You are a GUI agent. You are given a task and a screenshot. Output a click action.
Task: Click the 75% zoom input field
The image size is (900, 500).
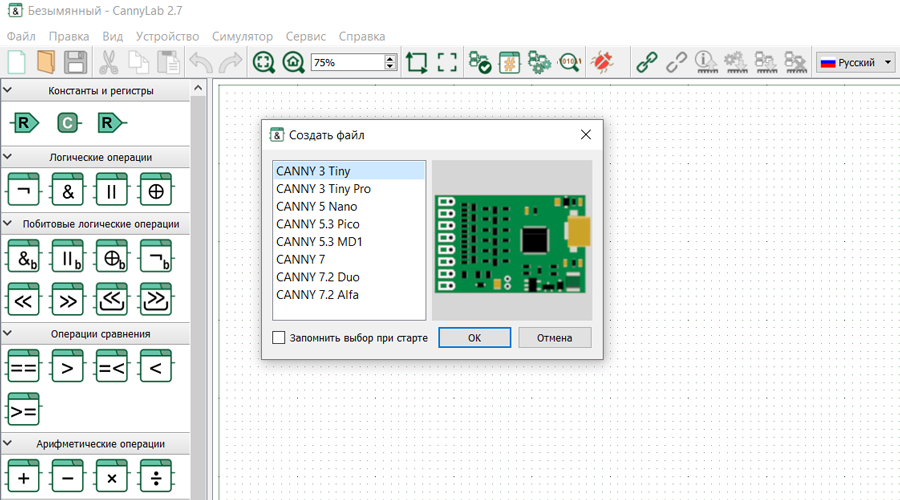point(348,62)
